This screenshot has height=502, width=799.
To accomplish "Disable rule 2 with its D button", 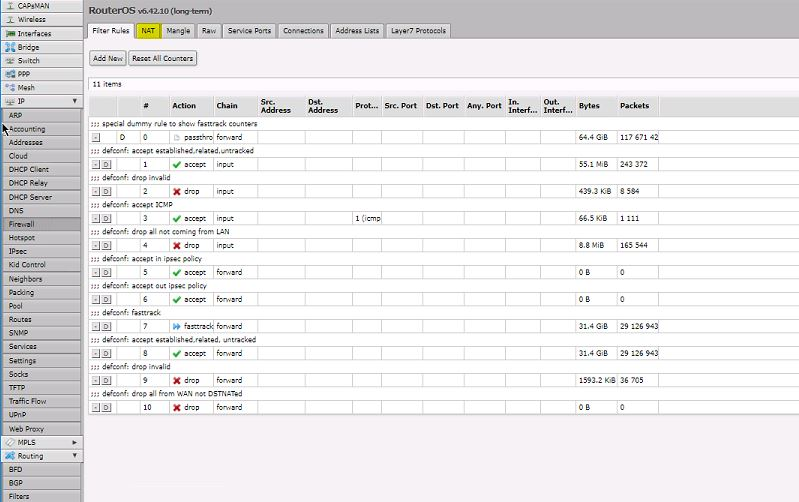I will click(106, 192).
